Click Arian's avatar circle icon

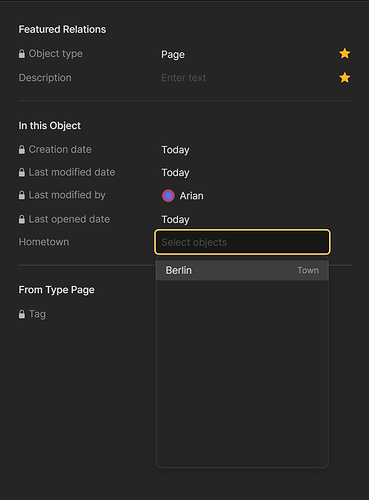168,196
